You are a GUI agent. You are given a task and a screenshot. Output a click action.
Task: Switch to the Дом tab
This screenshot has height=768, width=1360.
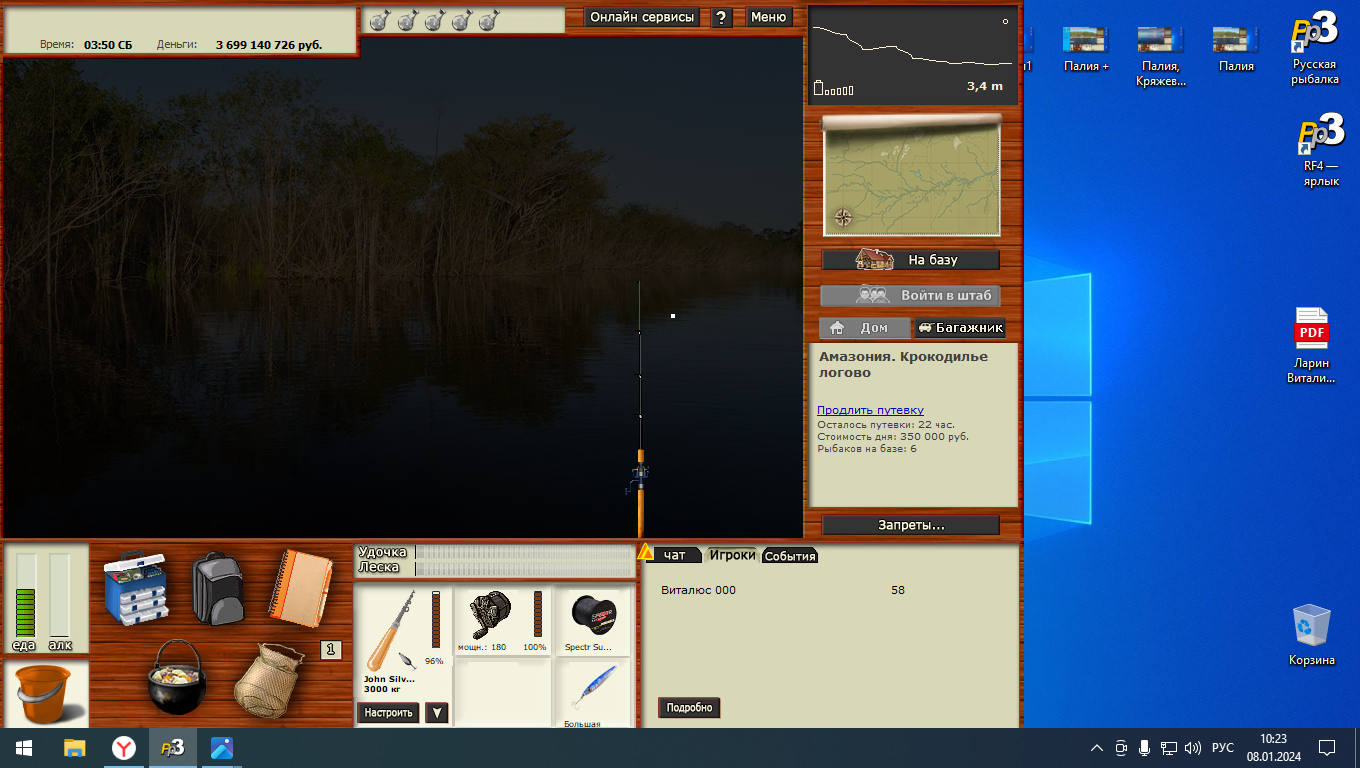point(865,328)
